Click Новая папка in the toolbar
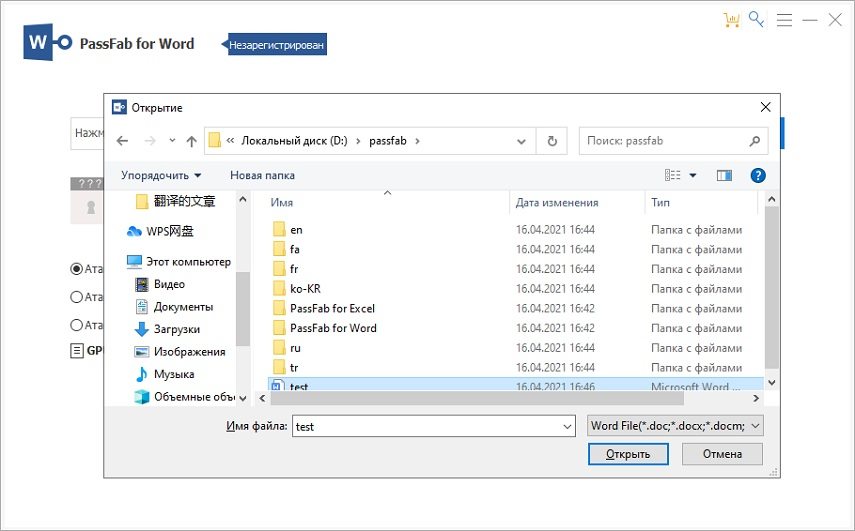855x531 pixels. 262,175
